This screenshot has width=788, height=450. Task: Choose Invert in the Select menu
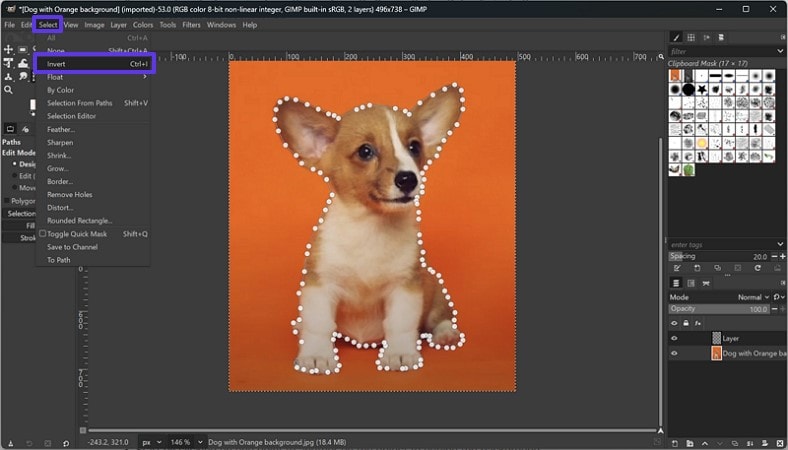pos(93,64)
